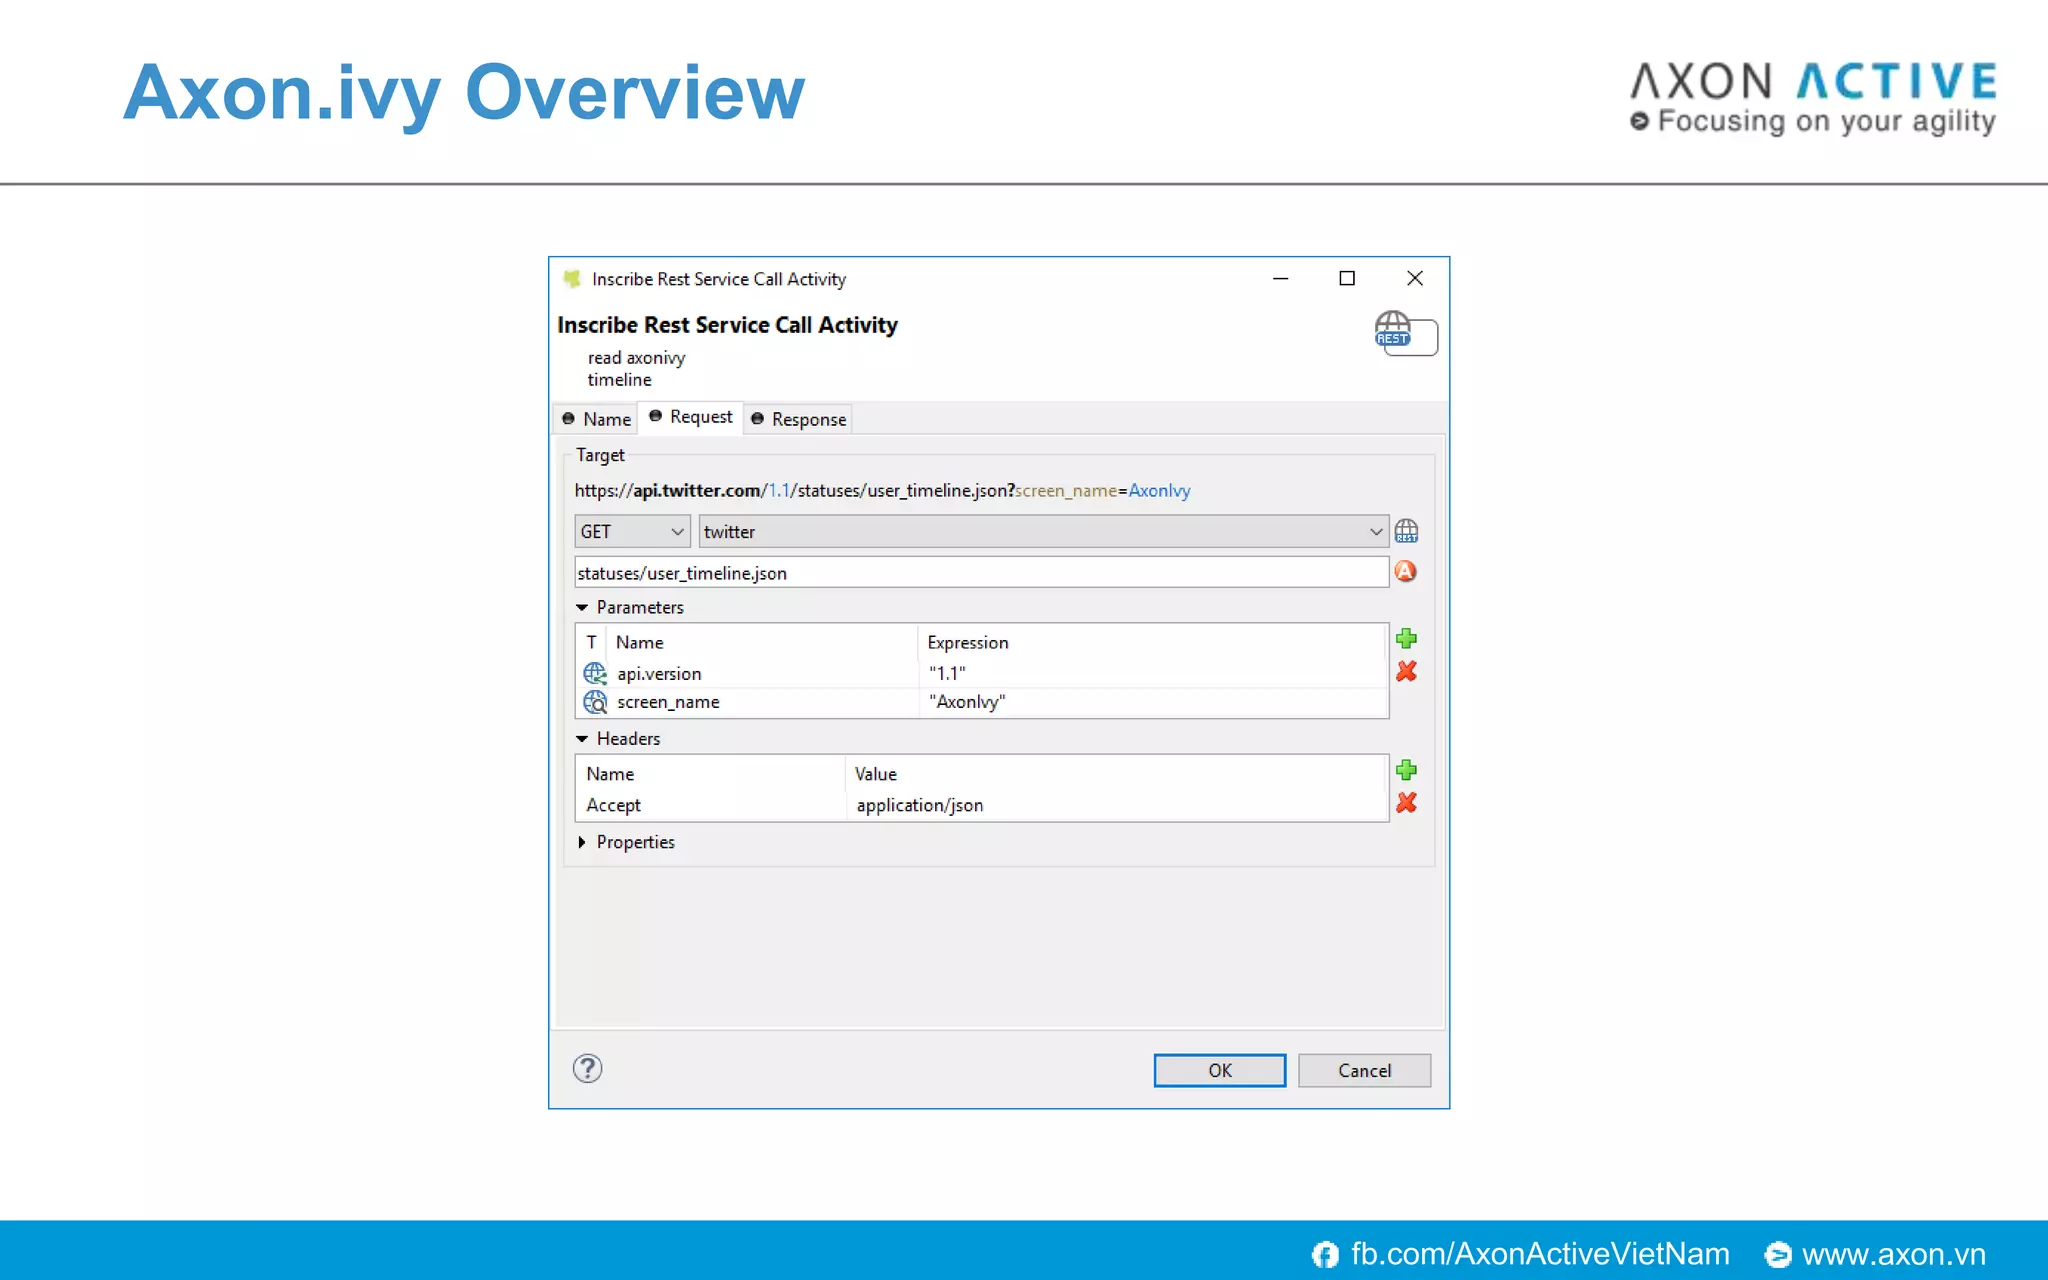The image size is (2048, 1280).
Task: Open help with question mark icon
Action: click(587, 1069)
